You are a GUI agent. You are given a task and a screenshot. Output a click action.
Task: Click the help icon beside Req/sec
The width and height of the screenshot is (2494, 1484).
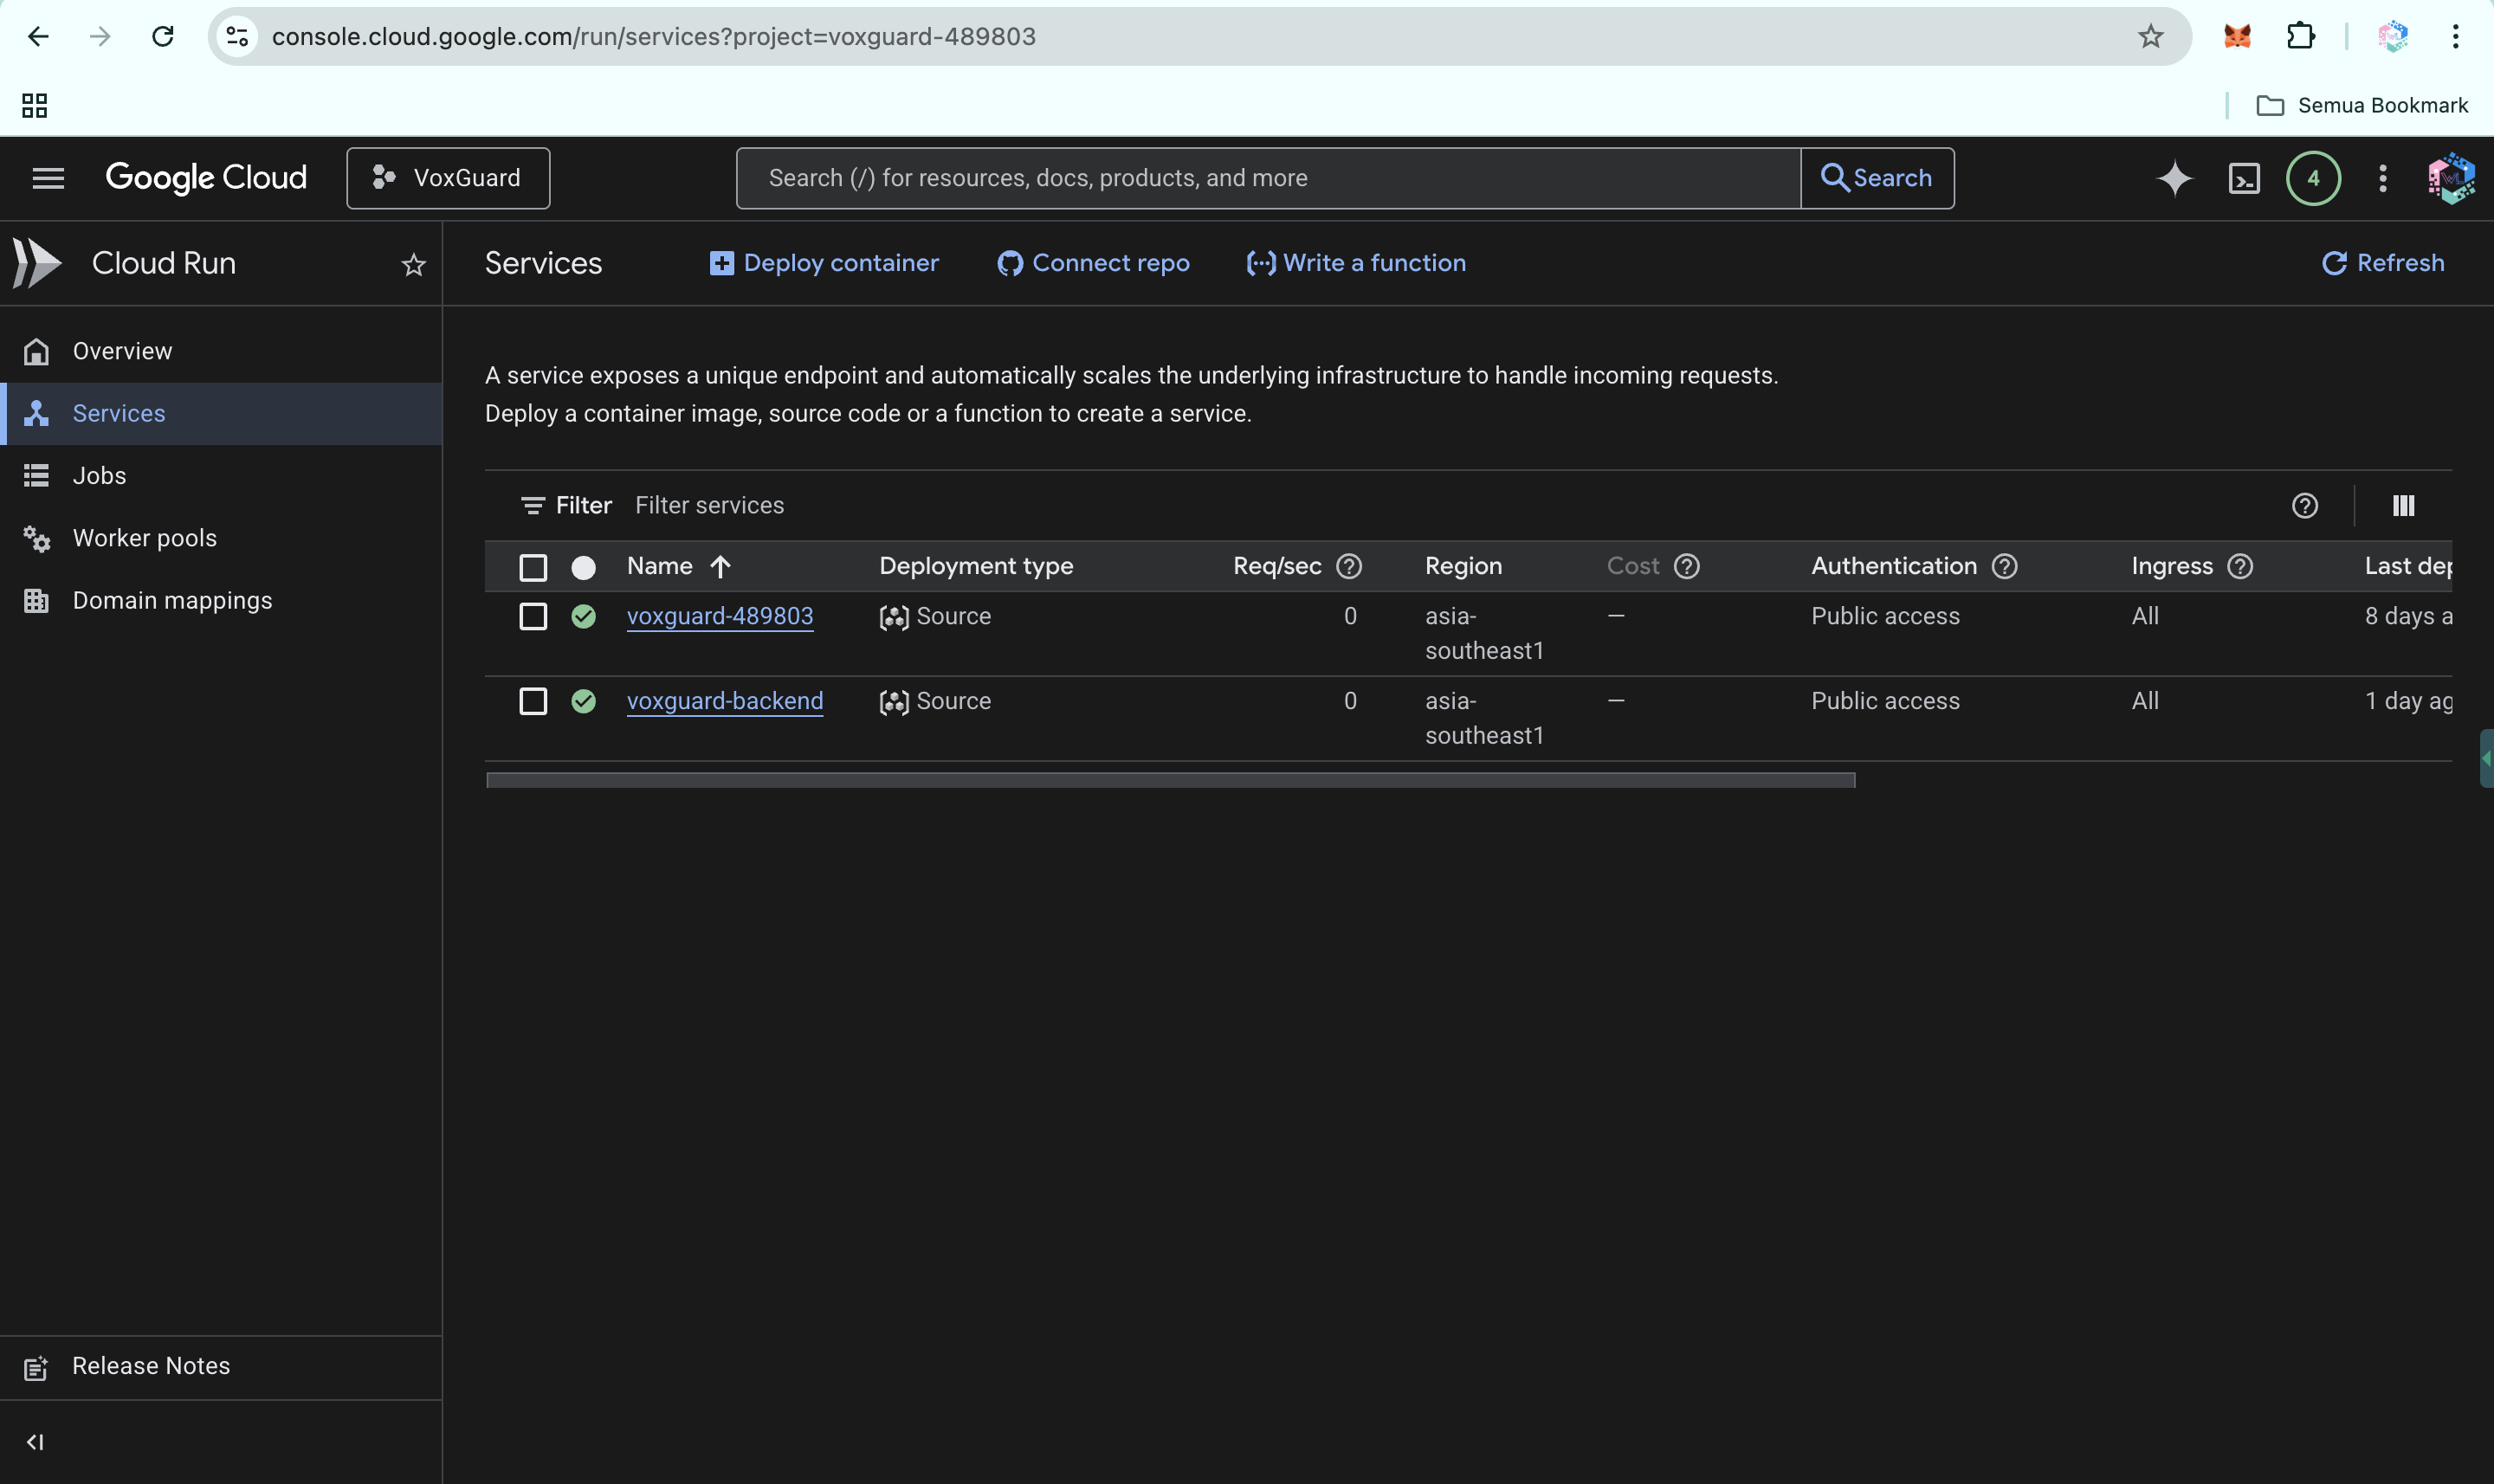1349,566
